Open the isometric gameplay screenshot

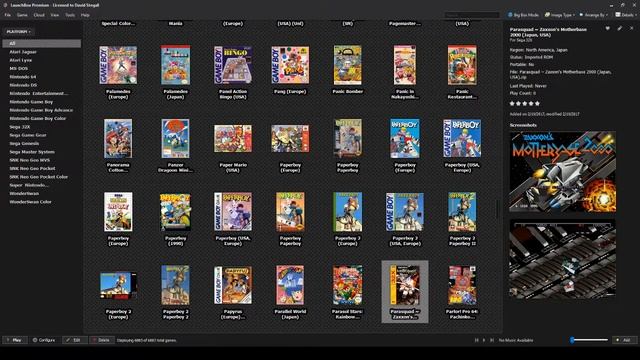[562, 259]
